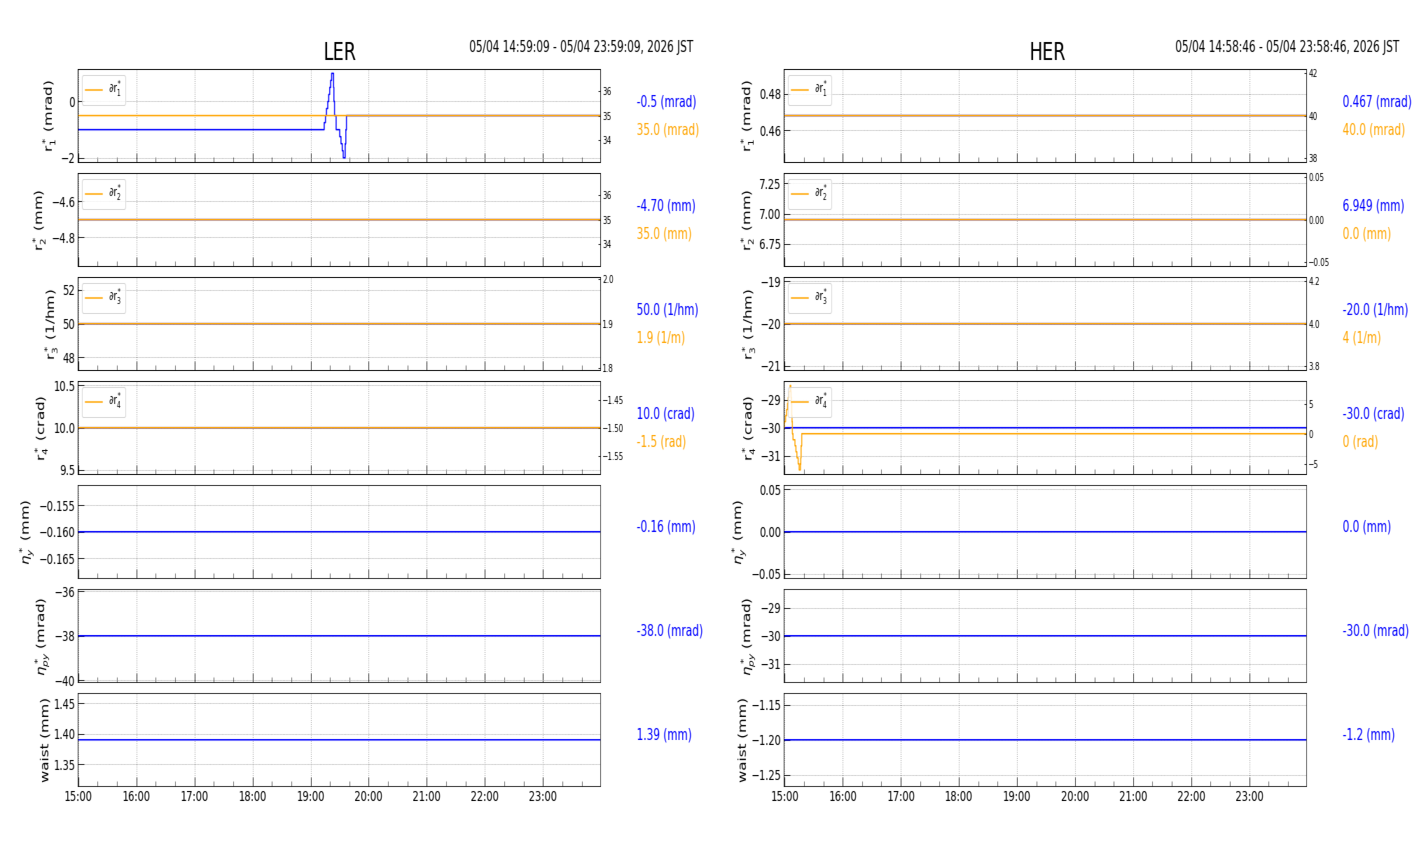
Task: Click the blue 10.0 (crad) value
Action: coord(665,414)
